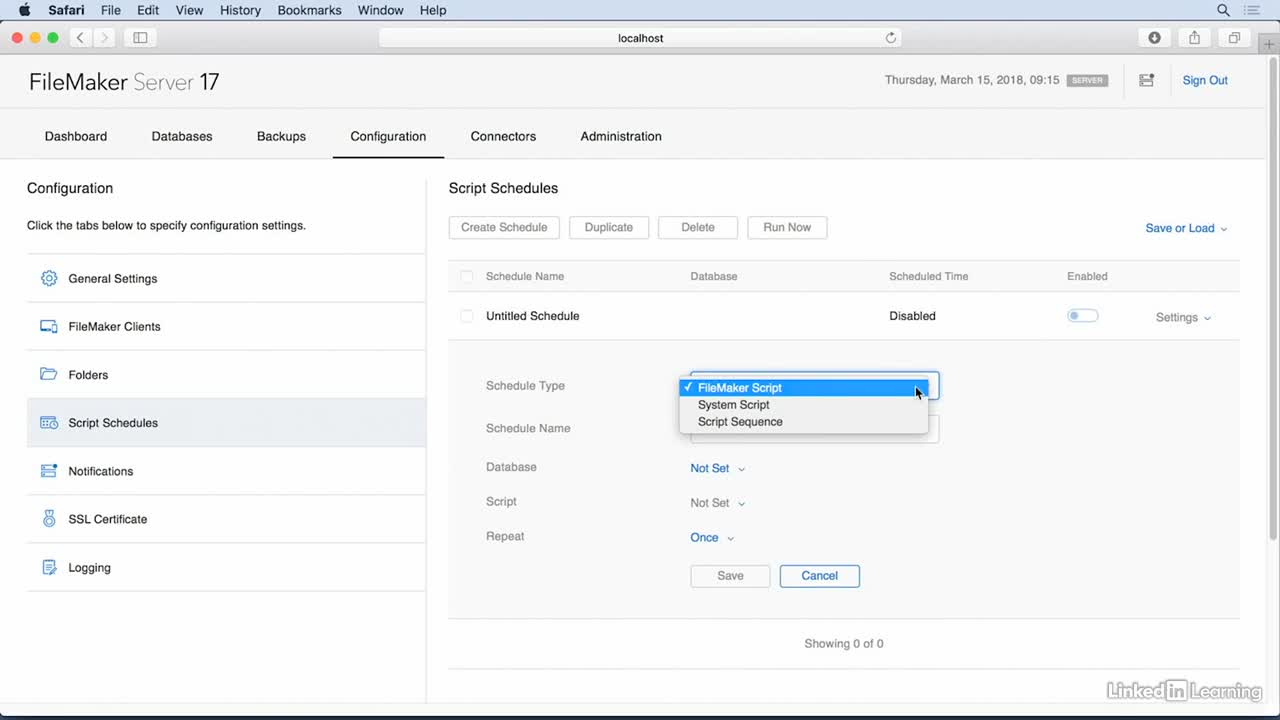Image resolution: width=1280 pixels, height=720 pixels.
Task: Open the Window menu
Action: click(x=381, y=10)
